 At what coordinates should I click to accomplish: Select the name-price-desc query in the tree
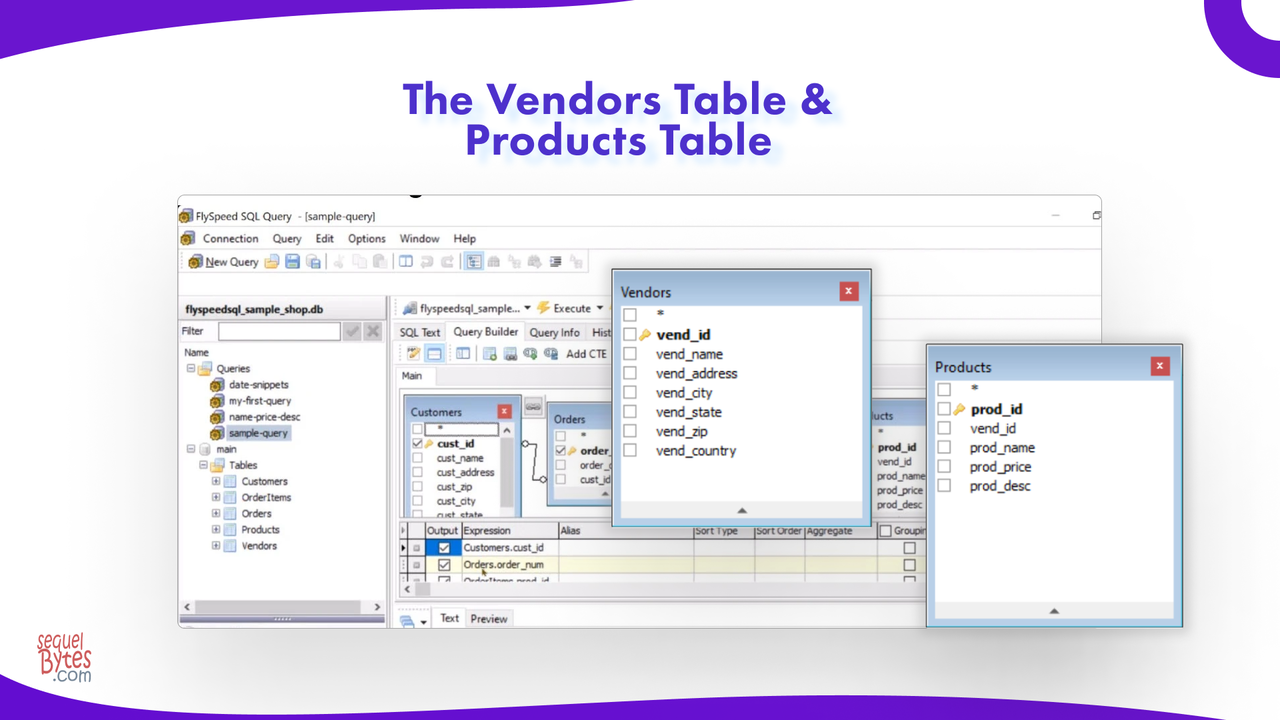264,417
